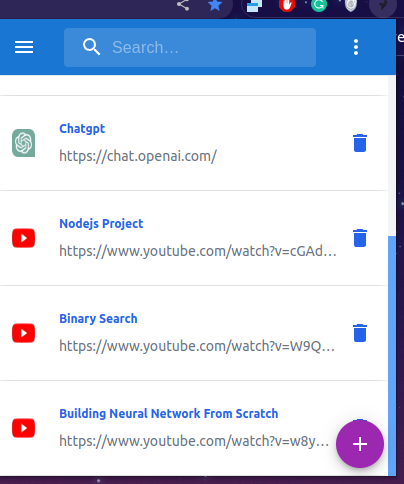Screen dimensions: 404x484
Task: Open Building Neural Network From Scratch bookmark
Action: [169, 414]
